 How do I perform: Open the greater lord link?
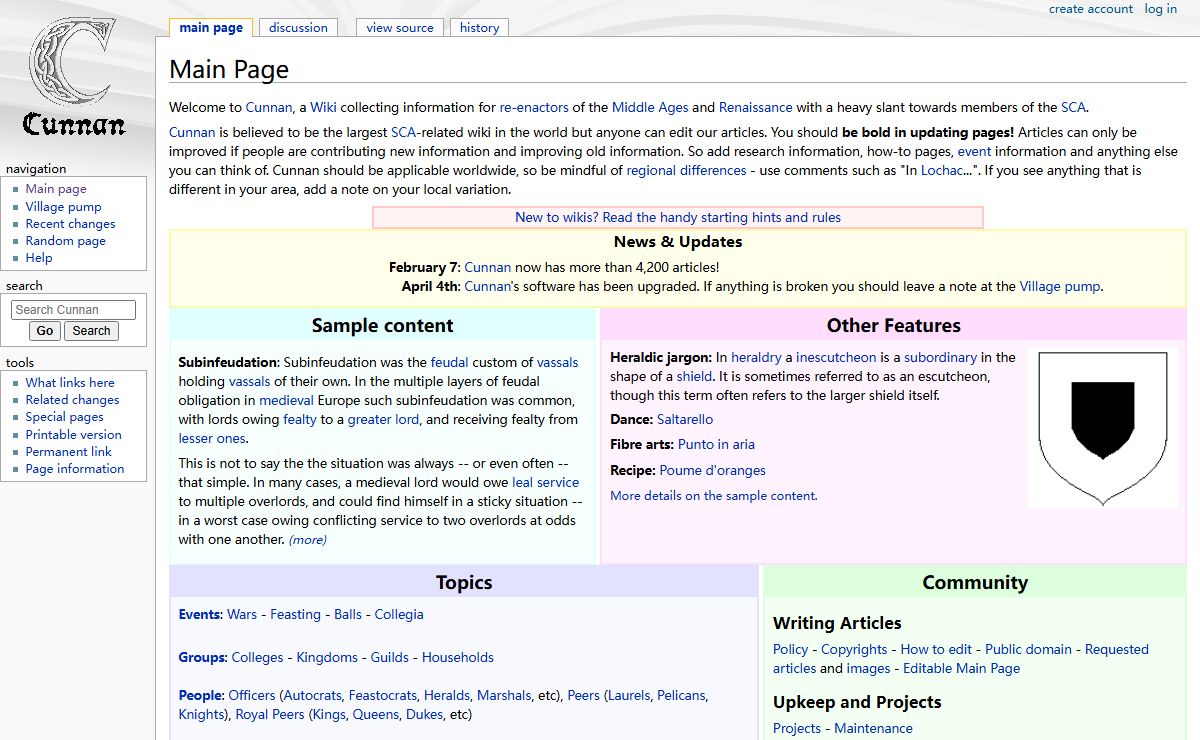(383, 420)
